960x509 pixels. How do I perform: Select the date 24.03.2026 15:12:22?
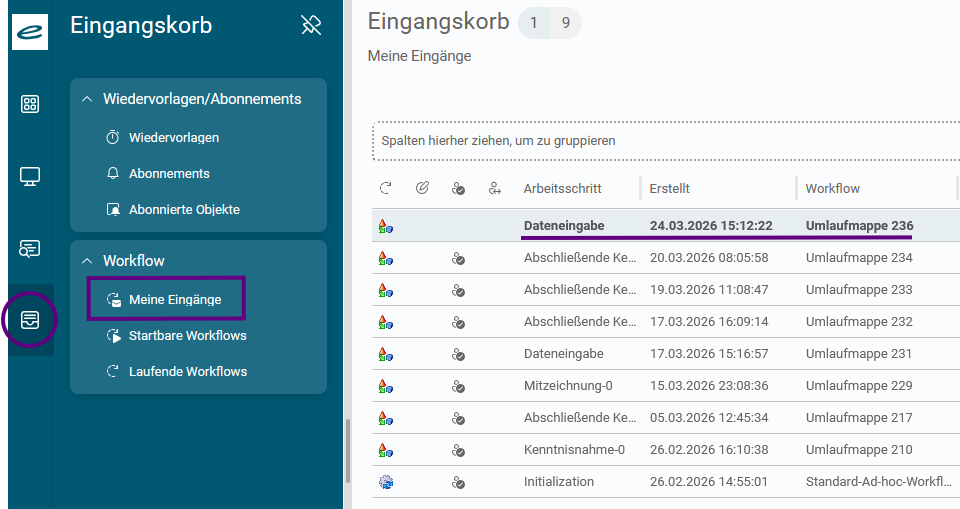(x=711, y=225)
